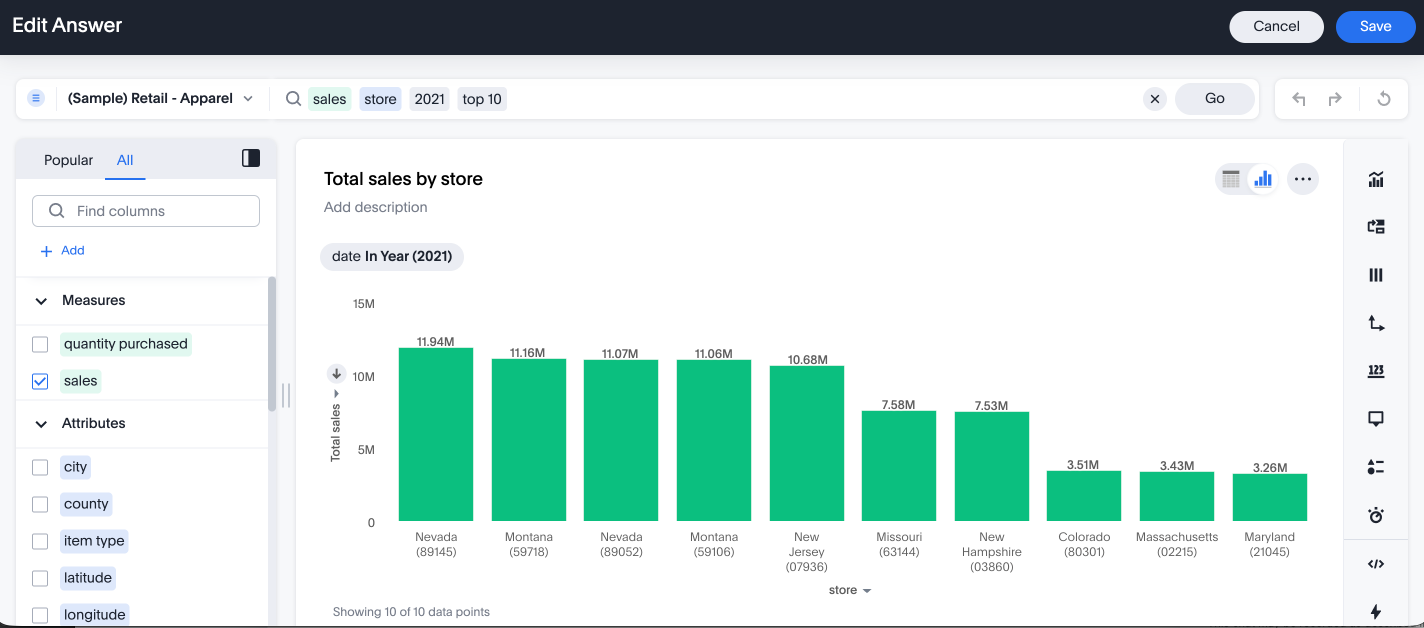1424x628 pixels.
Task: Select the chart view icon
Action: [1263, 179]
